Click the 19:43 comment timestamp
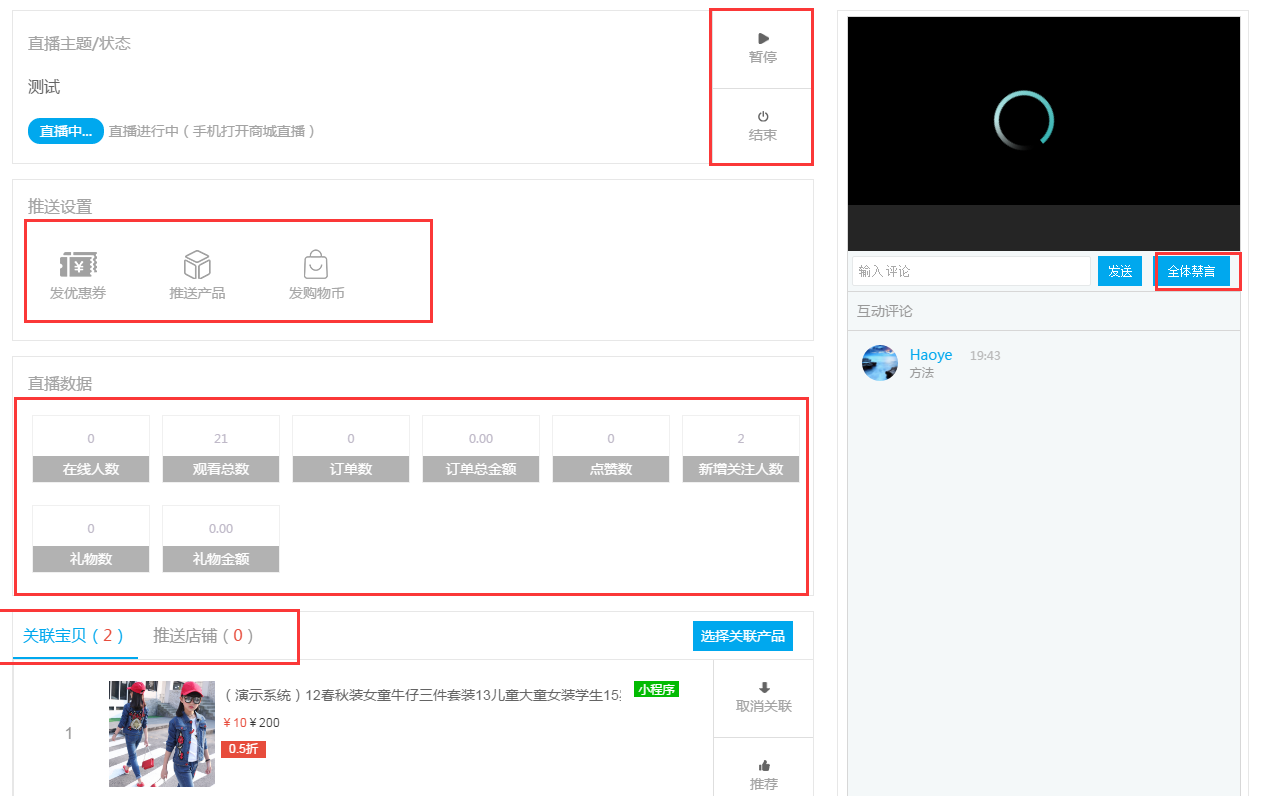The image size is (1281, 796). click(985, 356)
